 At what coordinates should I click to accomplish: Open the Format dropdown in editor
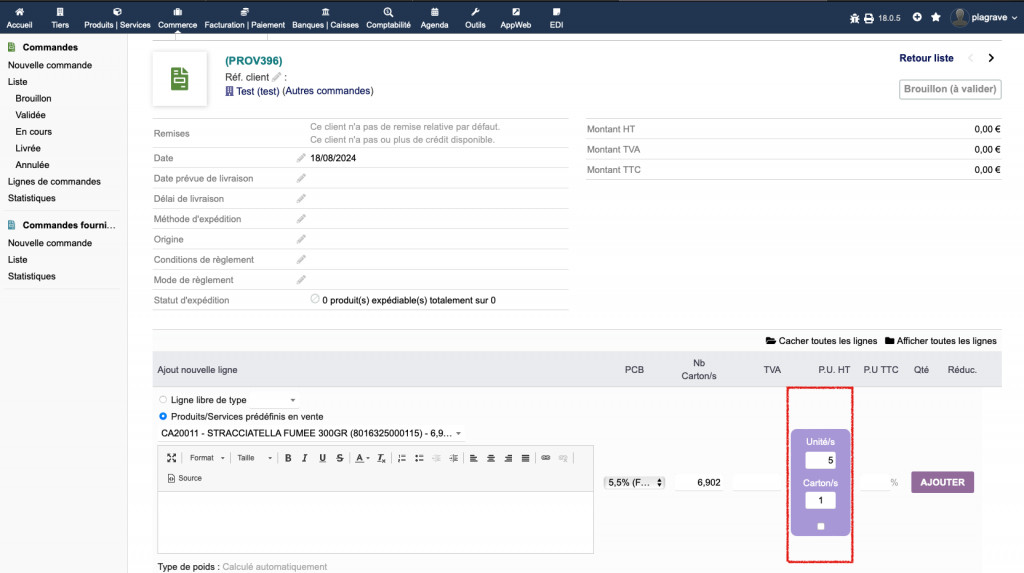[x=205, y=458]
